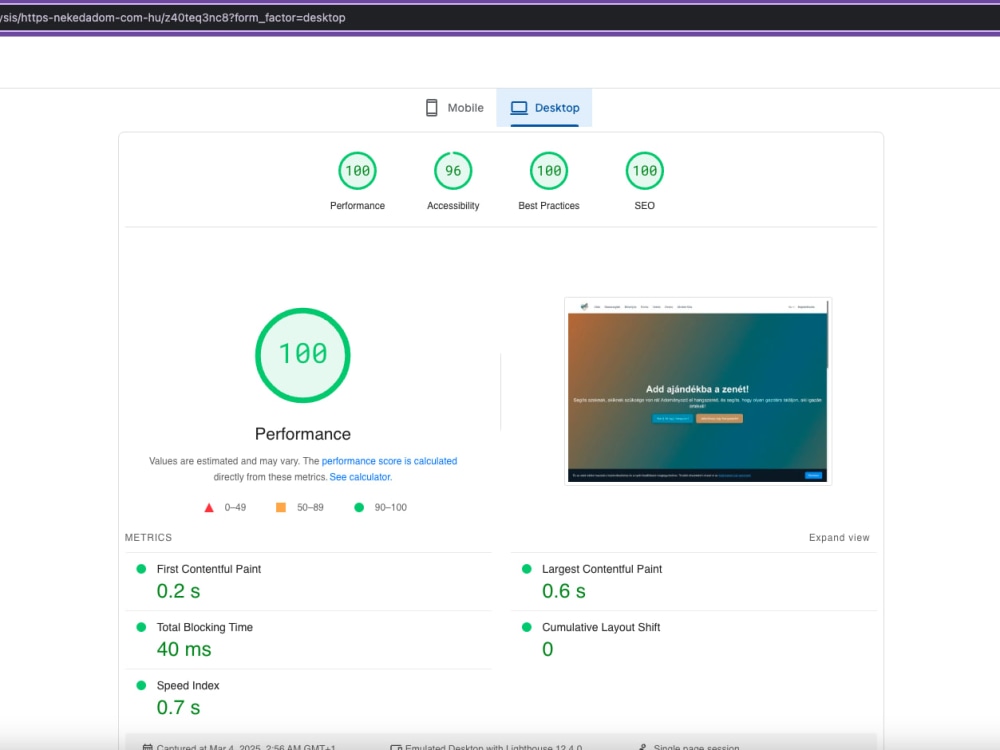The width and height of the screenshot is (1000, 750).
Task: Click the Largest Contentful Paint metric label
Action: (x=602, y=569)
